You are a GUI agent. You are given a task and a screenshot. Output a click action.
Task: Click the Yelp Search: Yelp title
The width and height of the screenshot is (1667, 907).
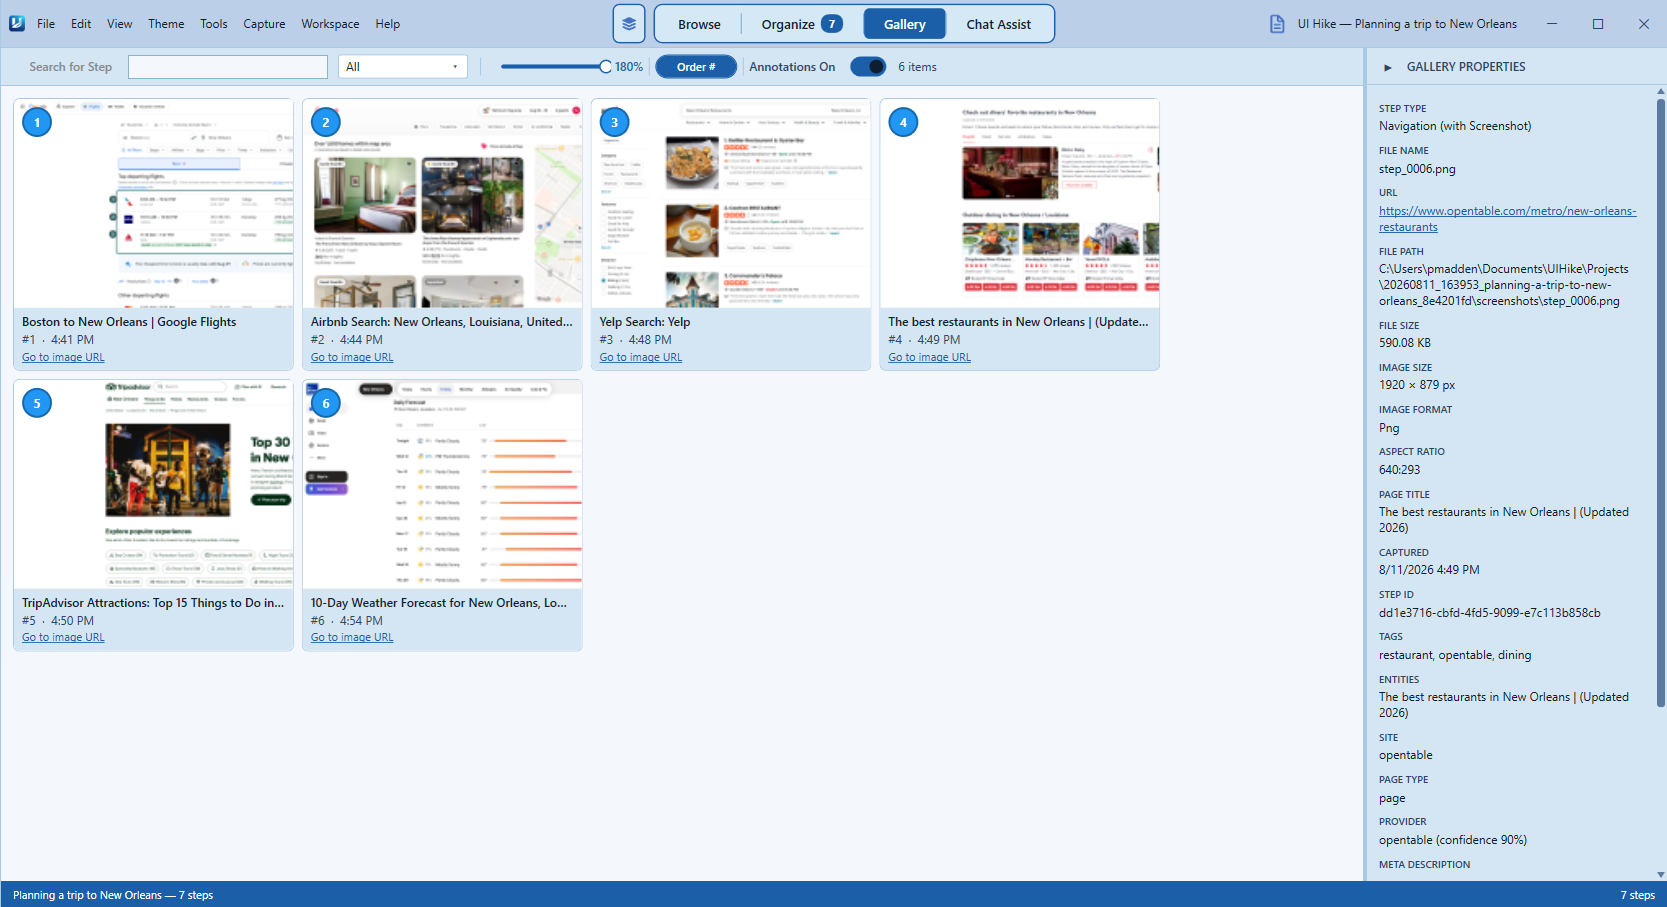[645, 322]
